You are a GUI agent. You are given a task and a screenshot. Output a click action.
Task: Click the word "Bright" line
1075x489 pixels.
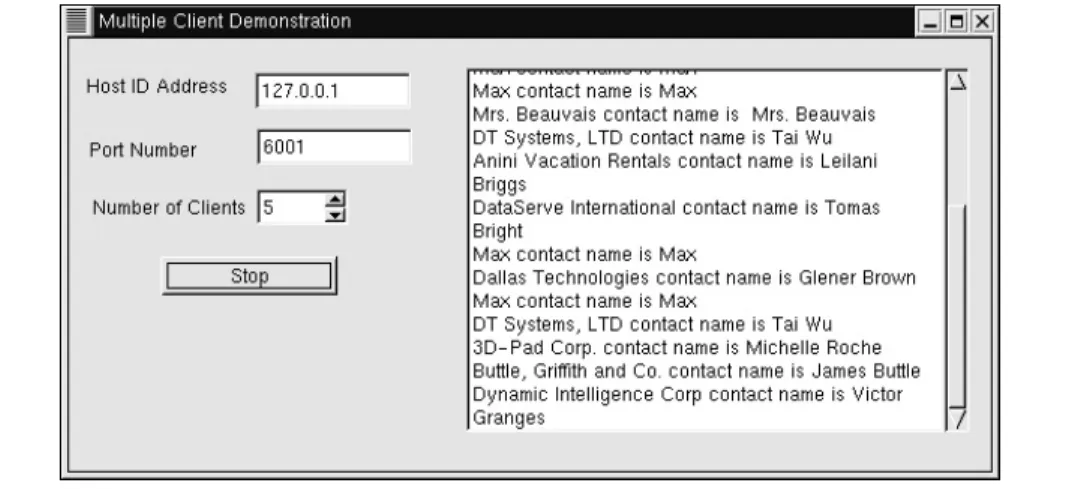point(498,231)
